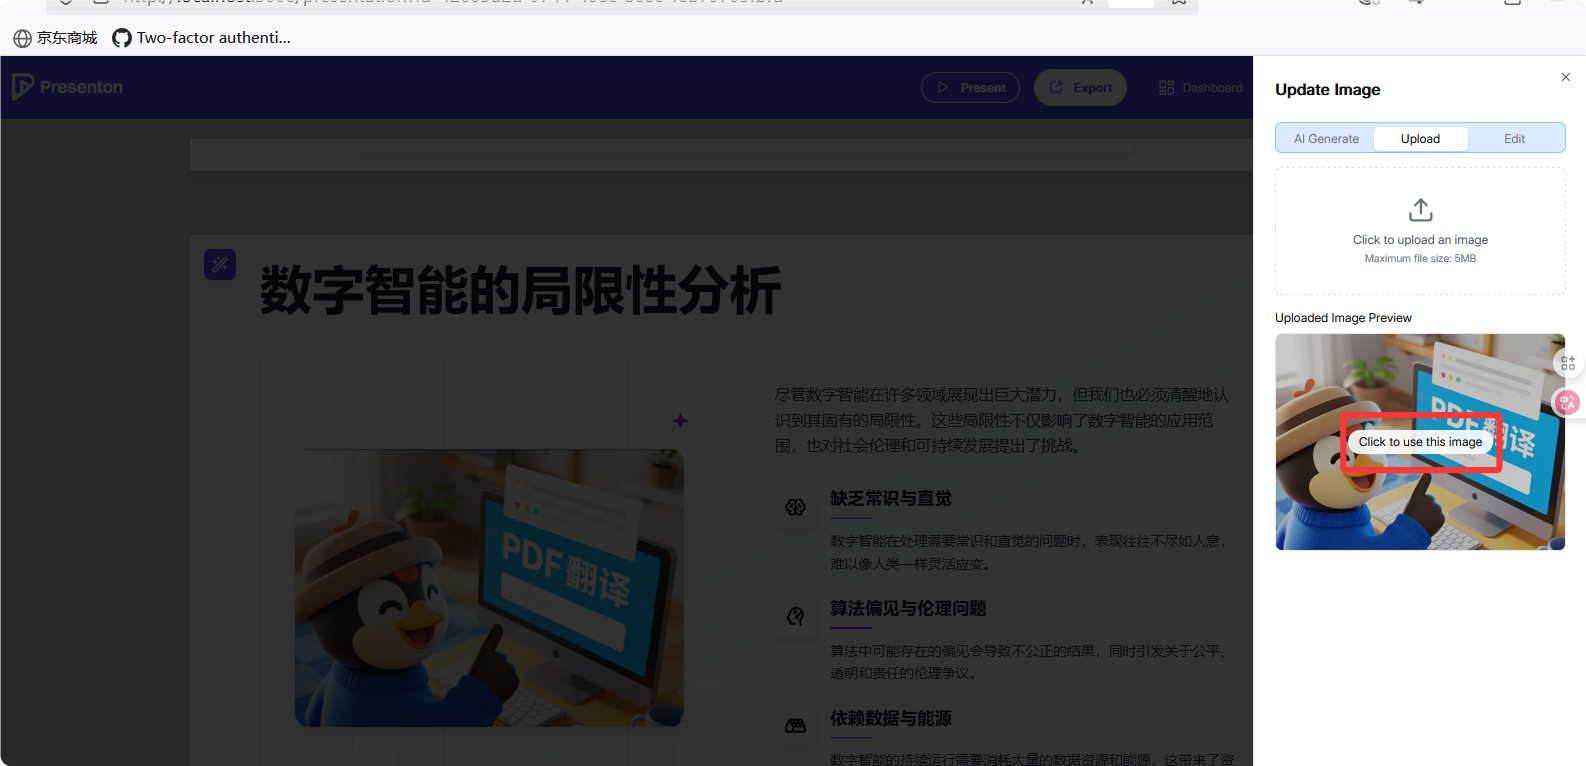The height and width of the screenshot is (766, 1586).
Task: Start the slideshow with Present button
Action: click(970, 88)
